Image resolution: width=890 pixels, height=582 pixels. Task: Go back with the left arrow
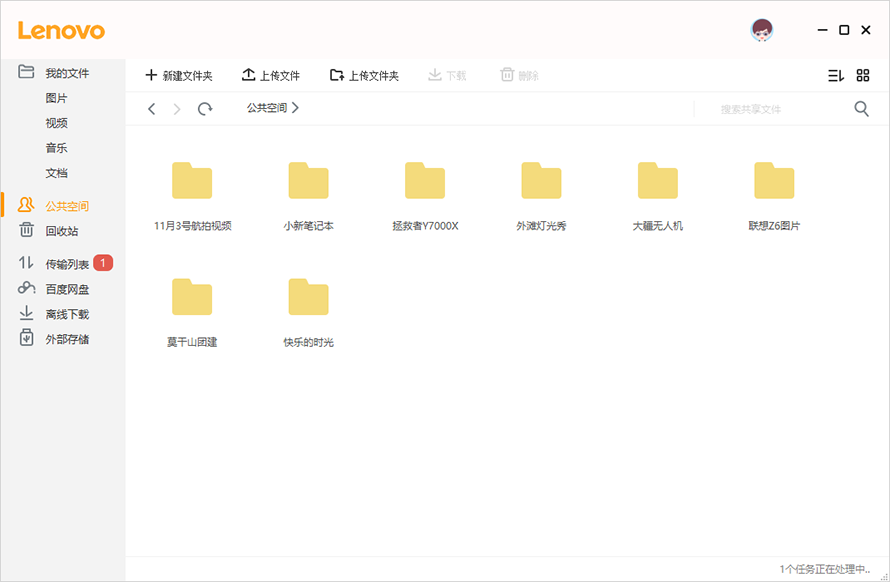pos(152,108)
